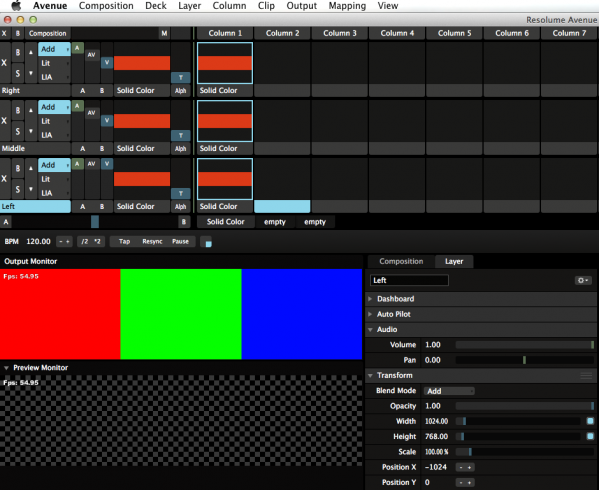This screenshot has width=599, height=490.
Task: Click the Tap tempo button
Action: point(124,241)
